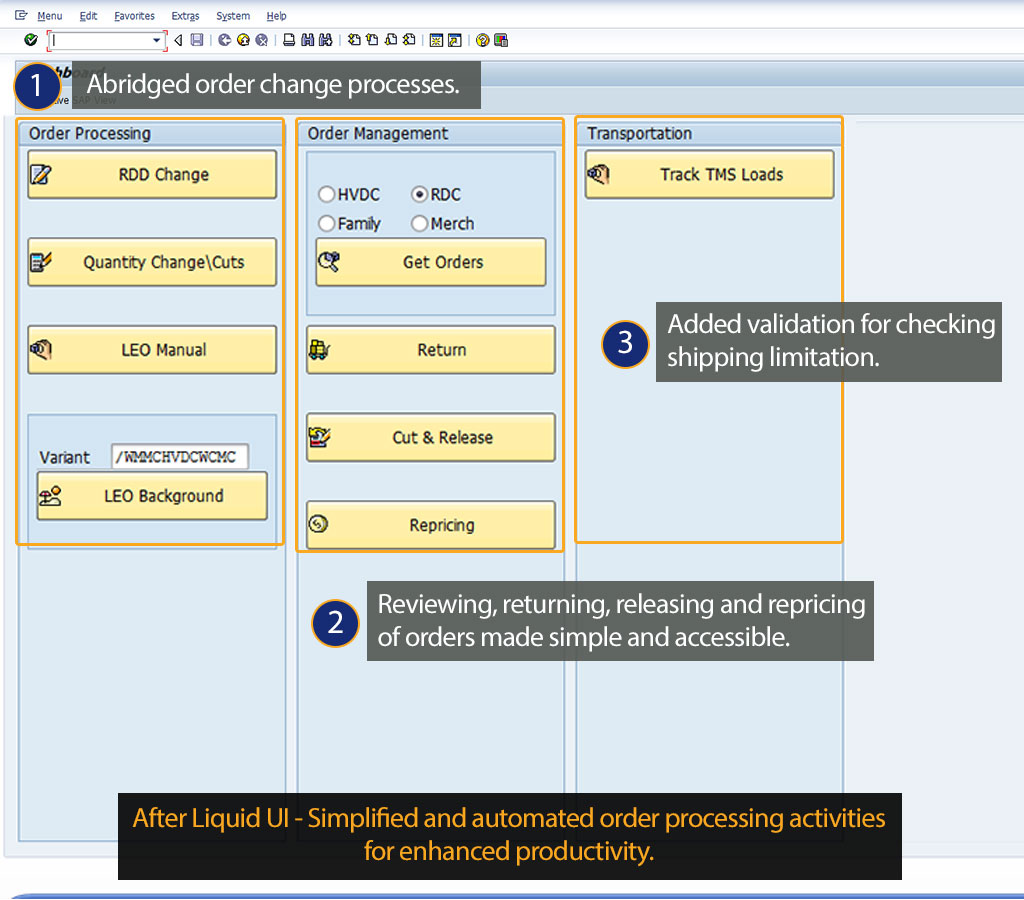The image size is (1024, 900).
Task: Click the green Enter checkmark icon
Action: point(31,40)
